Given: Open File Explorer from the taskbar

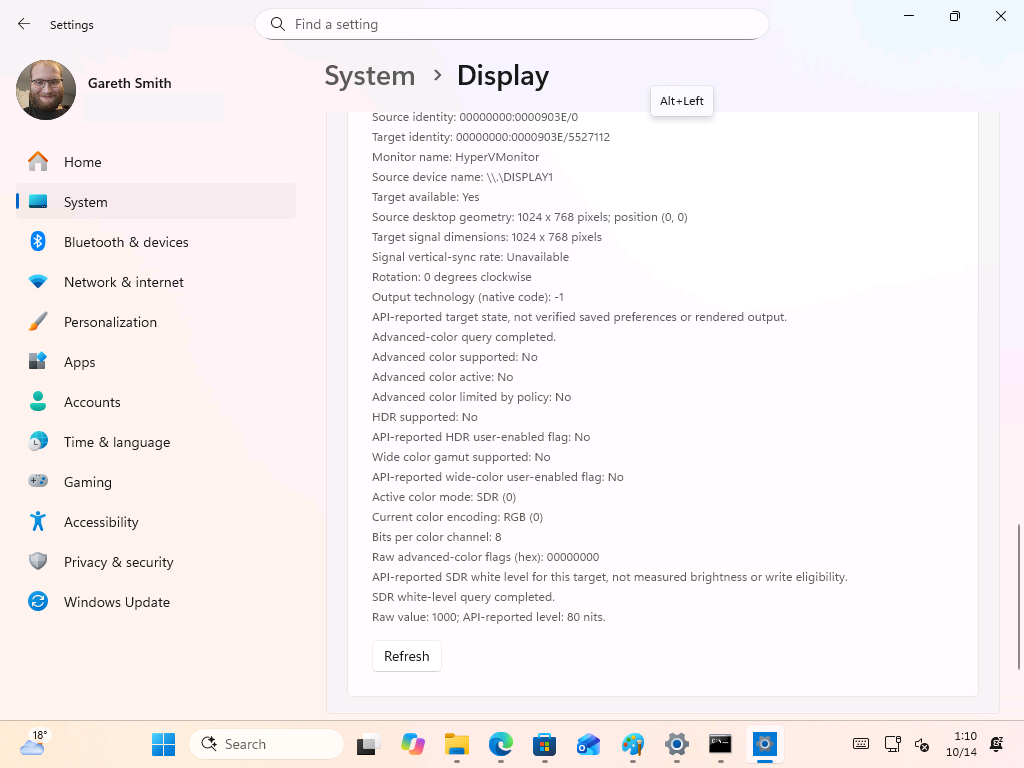Looking at the screenshot, I should point(456,744).
